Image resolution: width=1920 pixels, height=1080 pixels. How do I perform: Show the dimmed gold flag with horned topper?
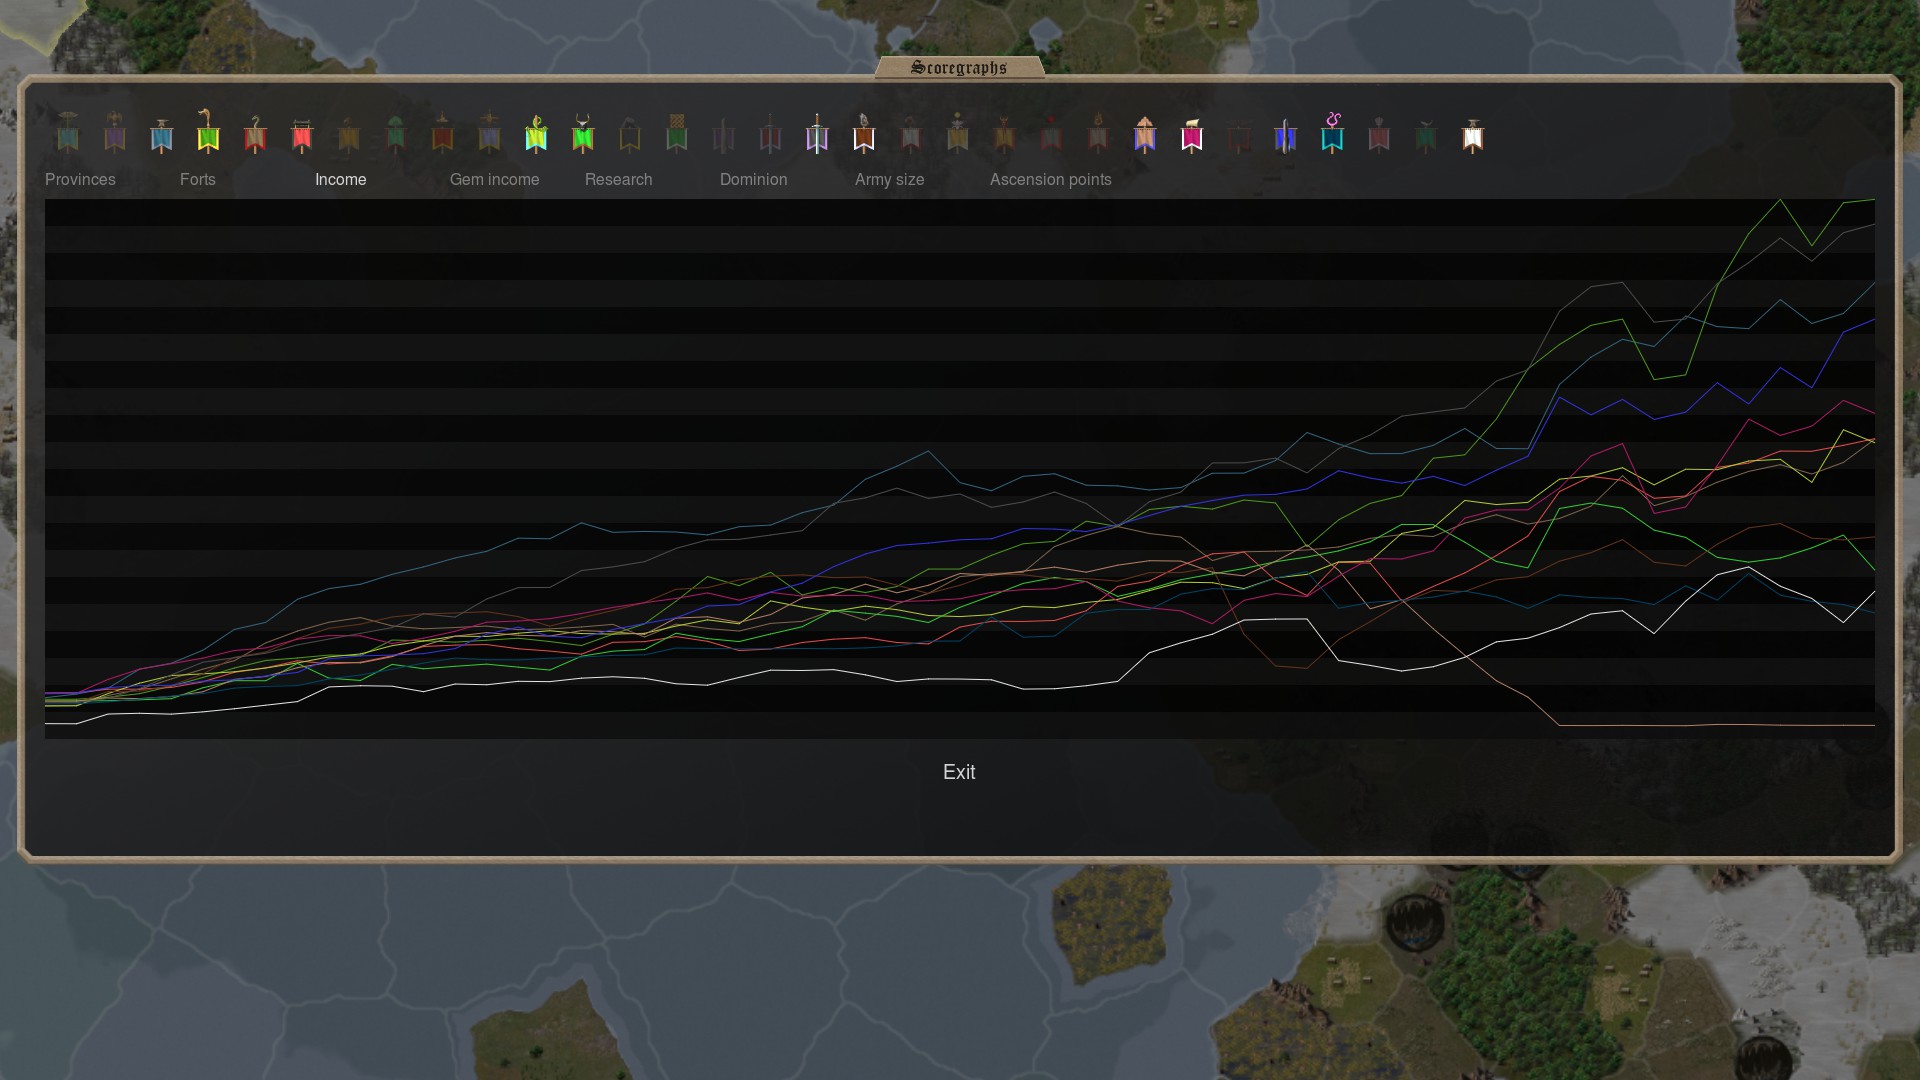pyautogui.click(x=1005, y=134)
